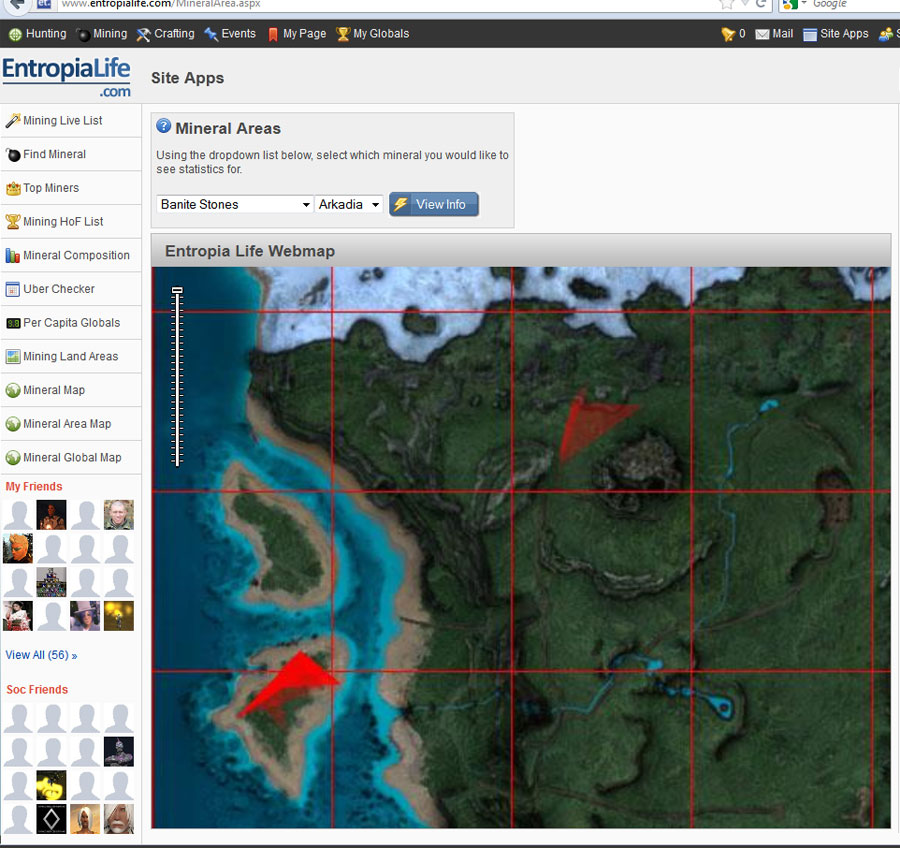This screenshot has width=900, height=848.
Task: Open soc friend avatar with diamond symbol
Action: [x=51, y=819]
